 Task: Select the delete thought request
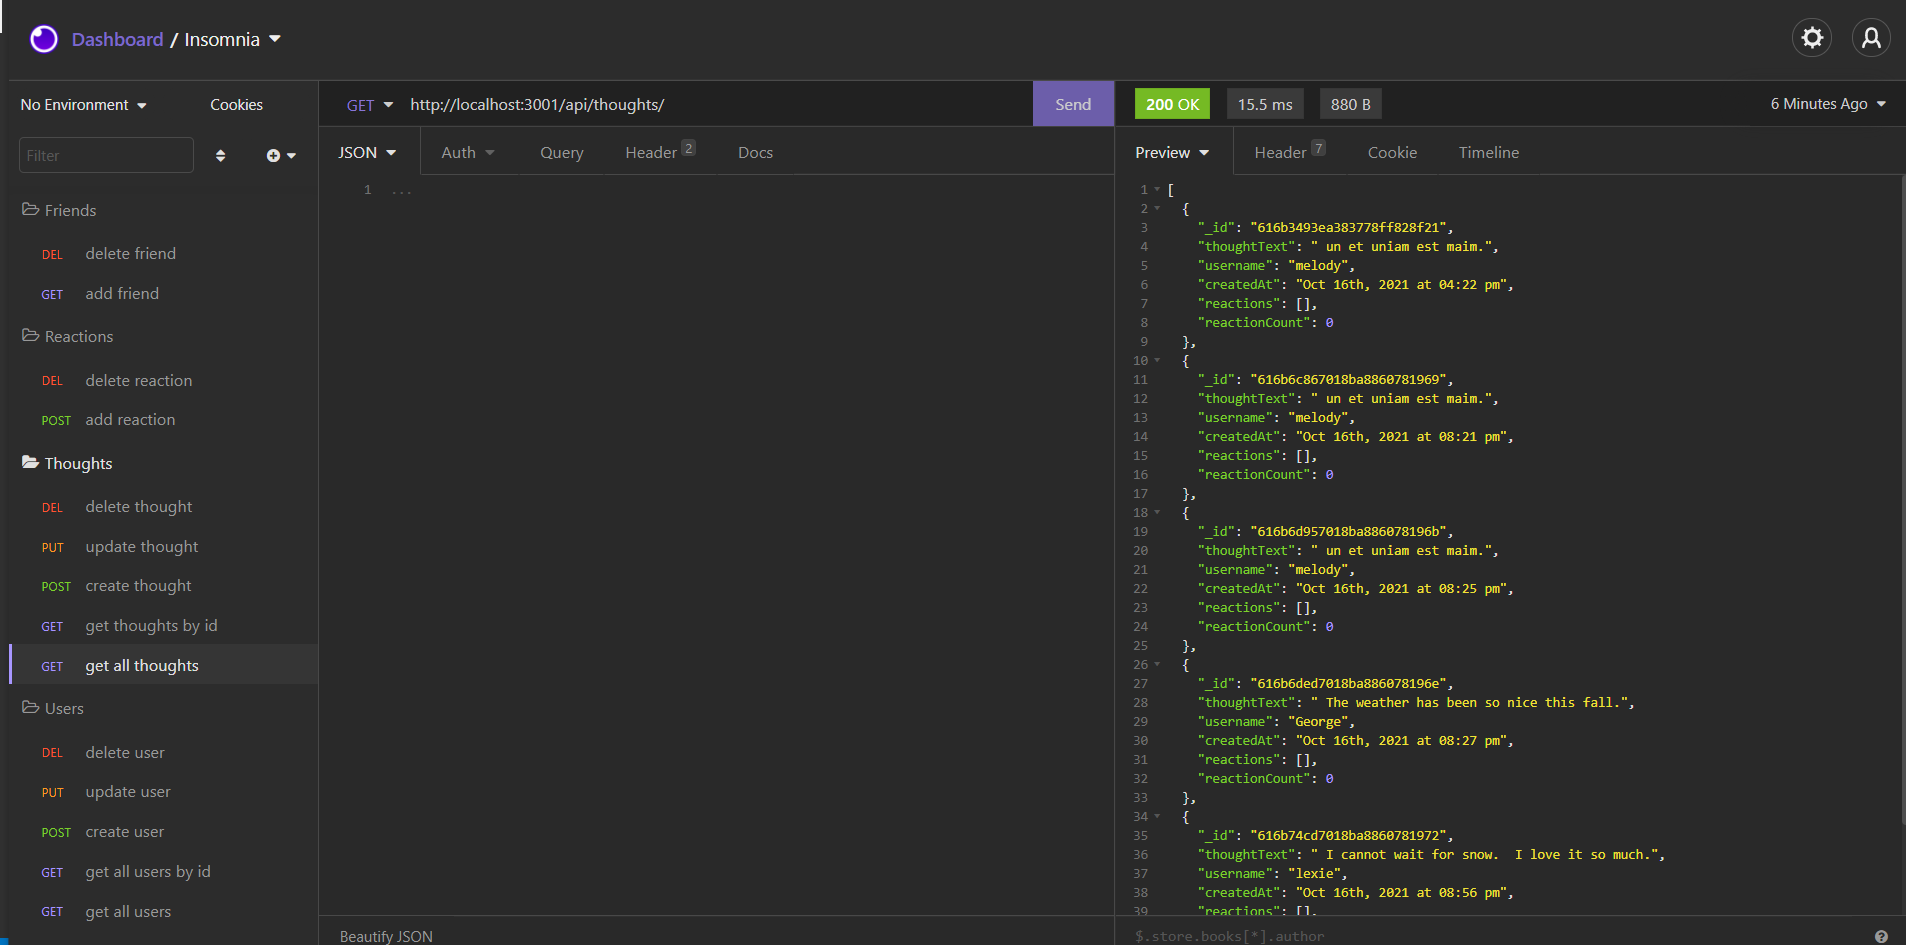[163, 507]
